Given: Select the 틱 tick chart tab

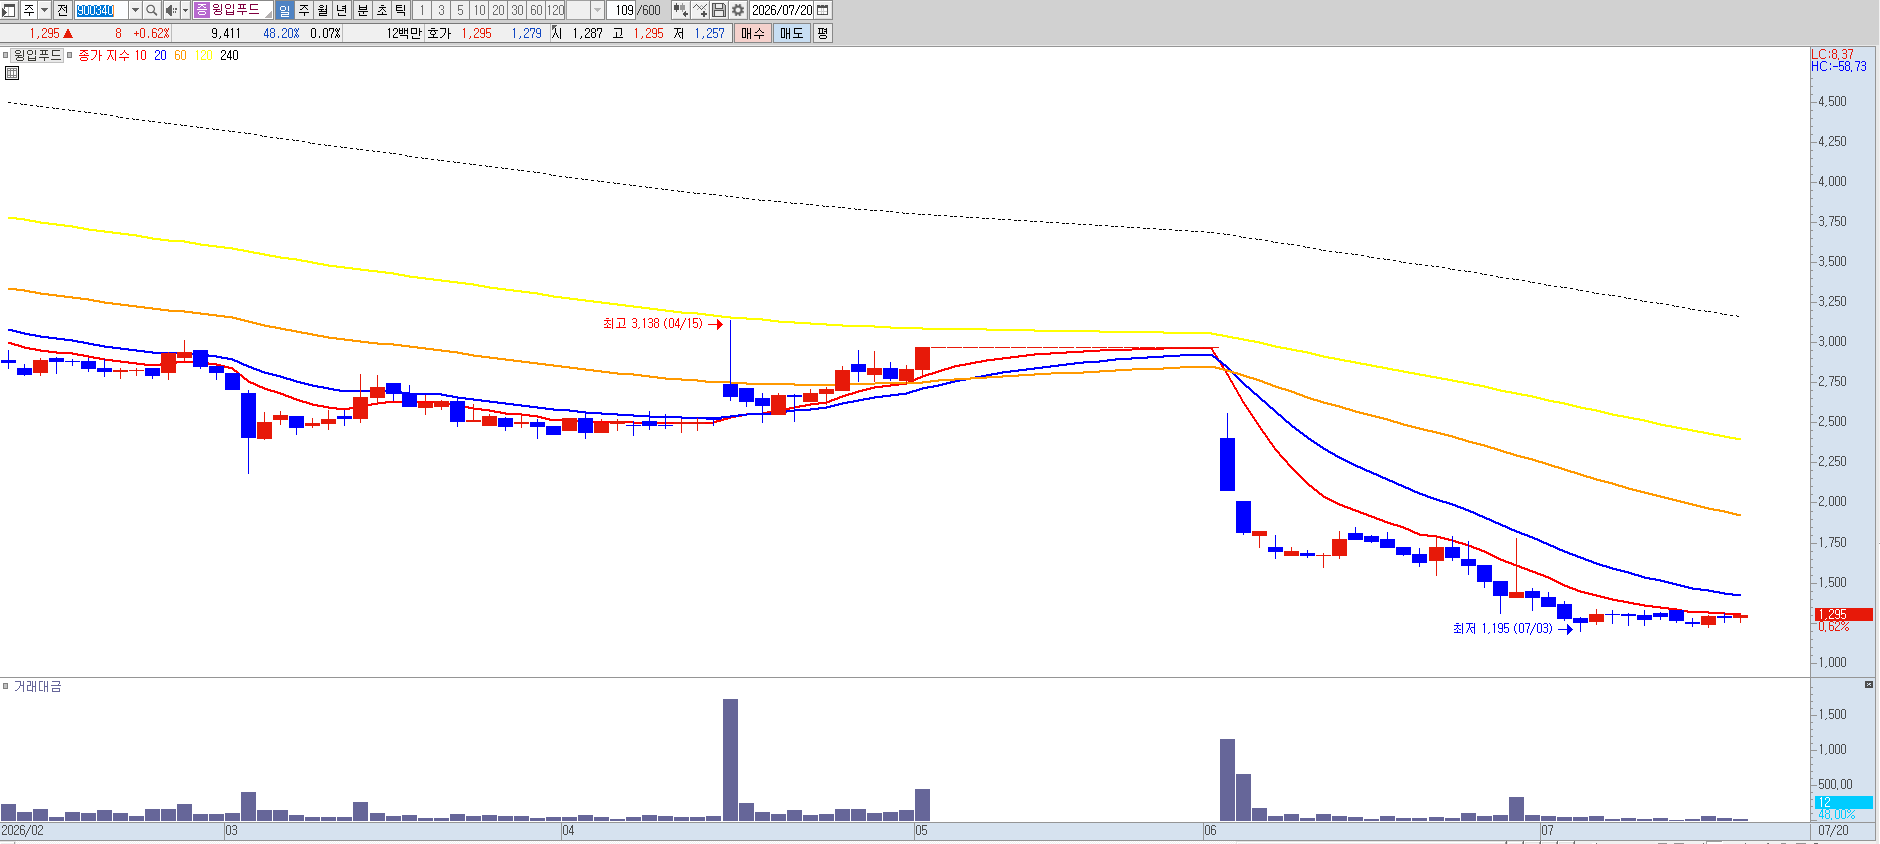Looking at the screenshot, I should coord(400,10).
